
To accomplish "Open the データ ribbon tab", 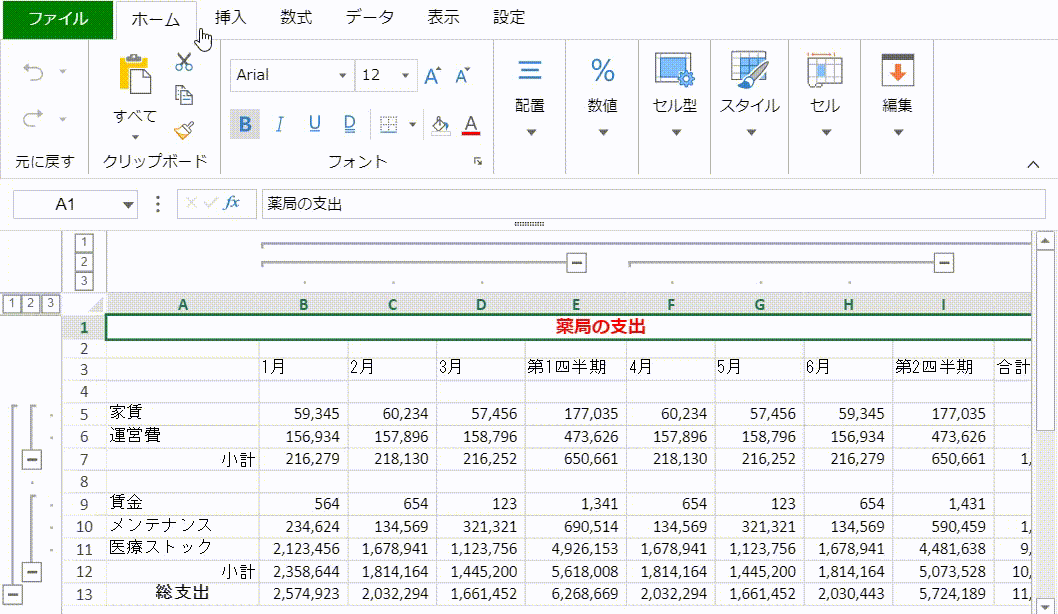I will pyautogui.click(x=369, y=18).
